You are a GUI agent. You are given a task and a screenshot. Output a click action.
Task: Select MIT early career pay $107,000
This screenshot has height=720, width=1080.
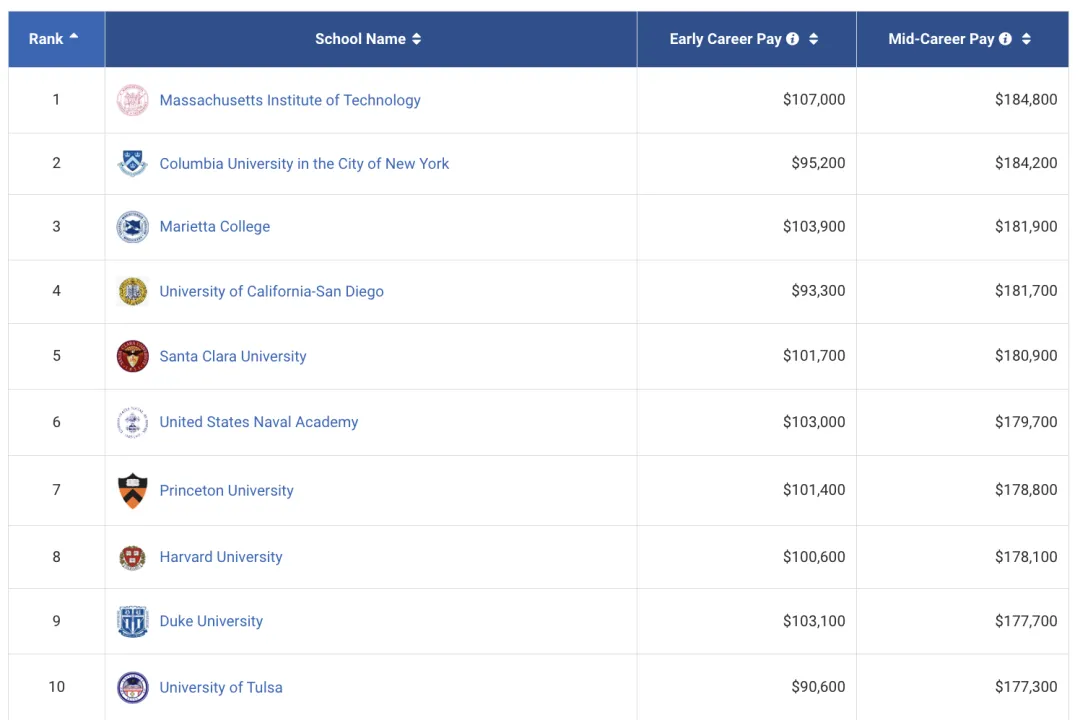click(813, 99)
